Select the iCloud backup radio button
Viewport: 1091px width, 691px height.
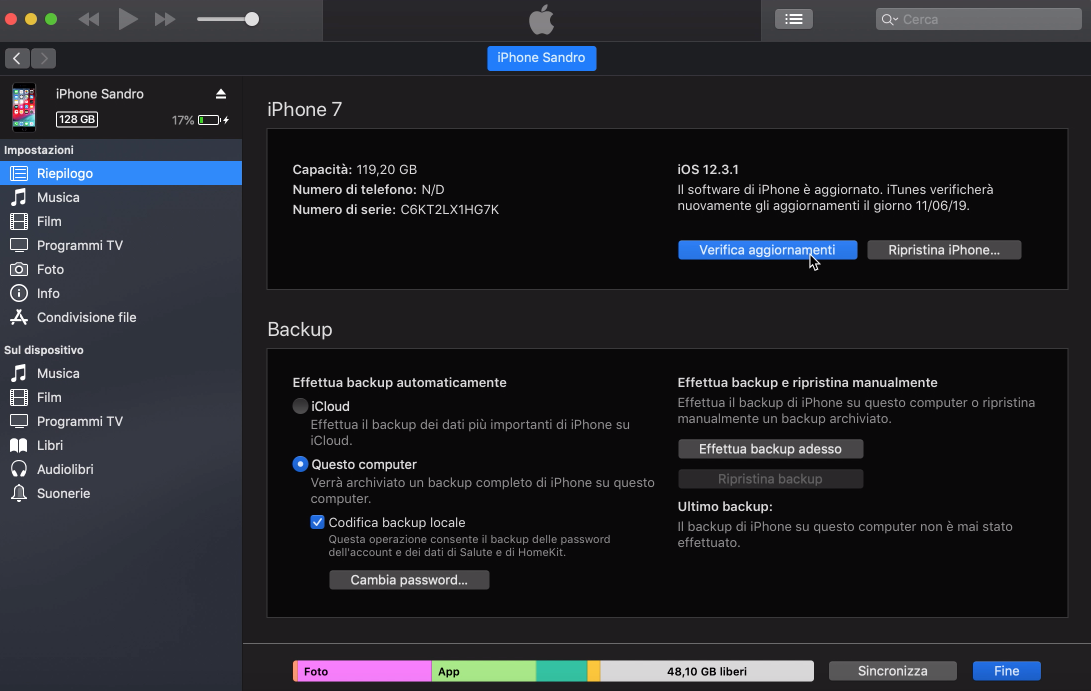click(x=300, y=406)
